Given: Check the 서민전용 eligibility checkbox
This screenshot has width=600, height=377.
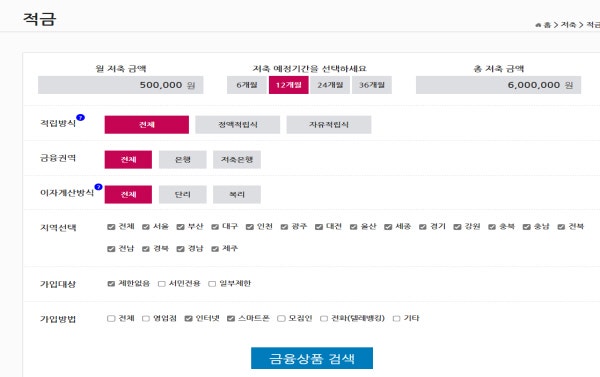Looking at the screenshot, I should tap(162, 284).
